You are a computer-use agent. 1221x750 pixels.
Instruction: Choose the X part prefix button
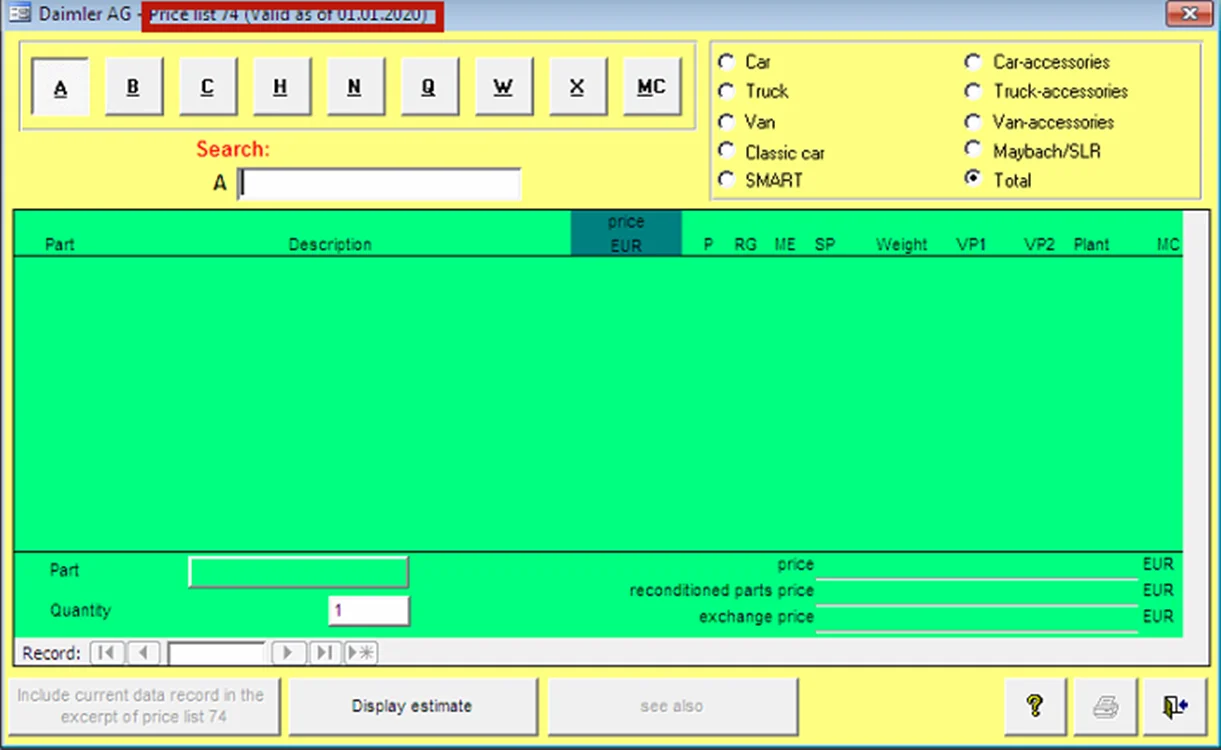[577, 87]
